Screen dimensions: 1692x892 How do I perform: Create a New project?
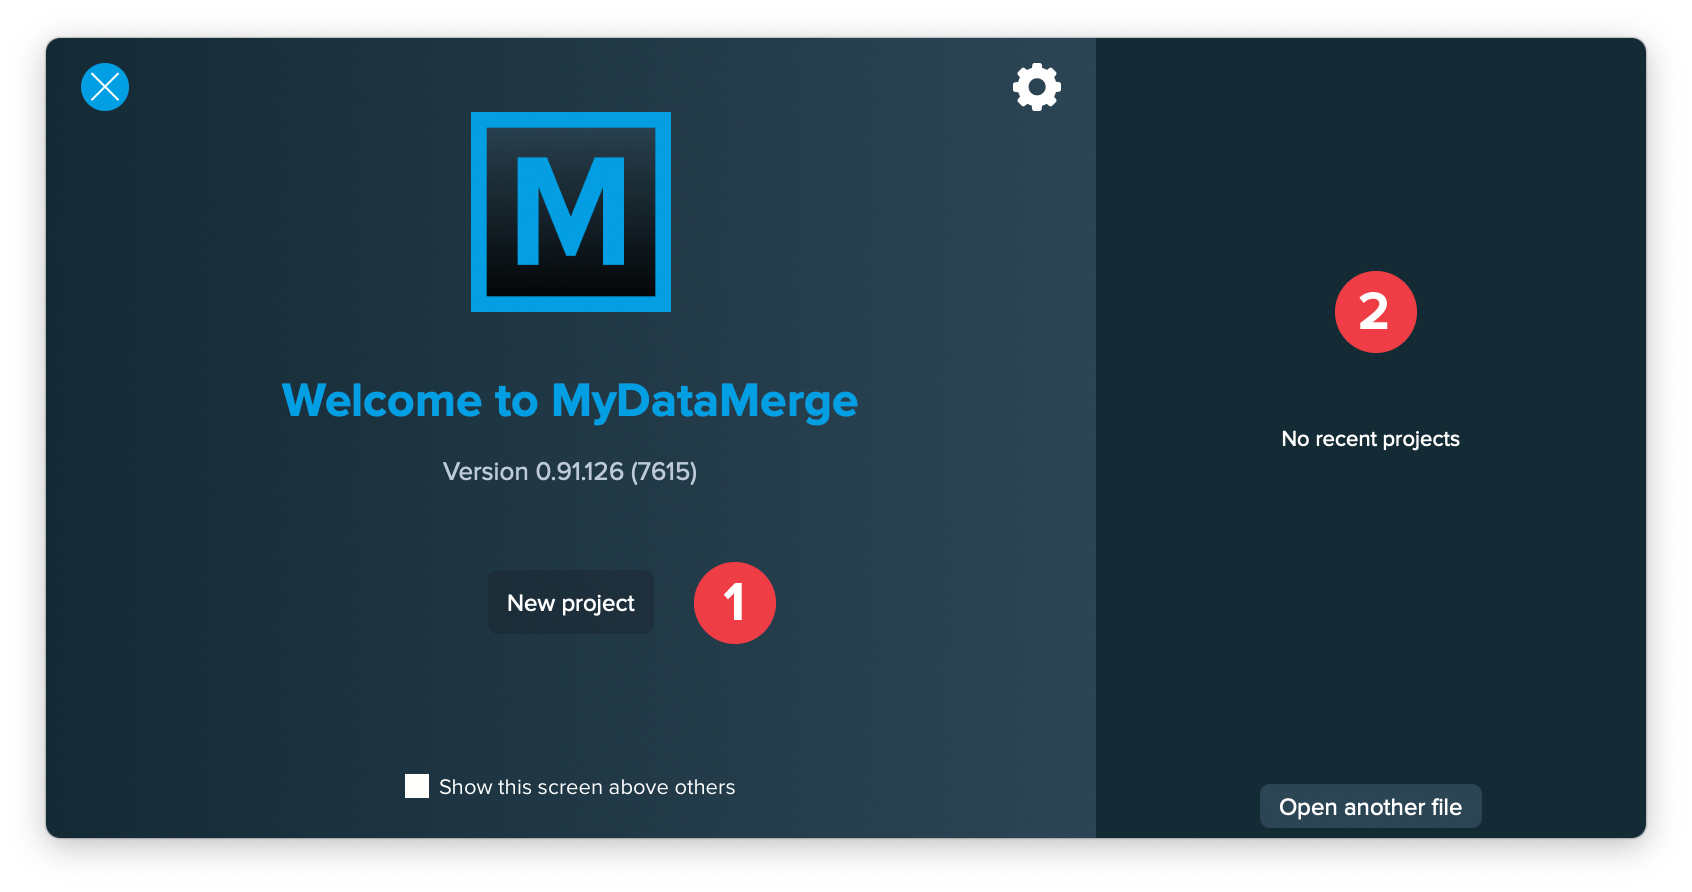pyautogui.click(x=570, y=603)
